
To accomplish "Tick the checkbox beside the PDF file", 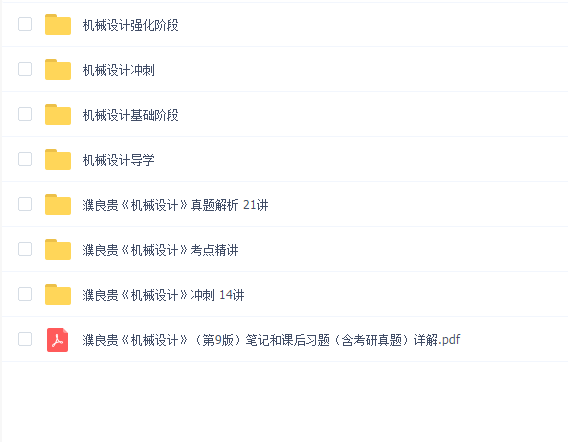I will point(25,339).
